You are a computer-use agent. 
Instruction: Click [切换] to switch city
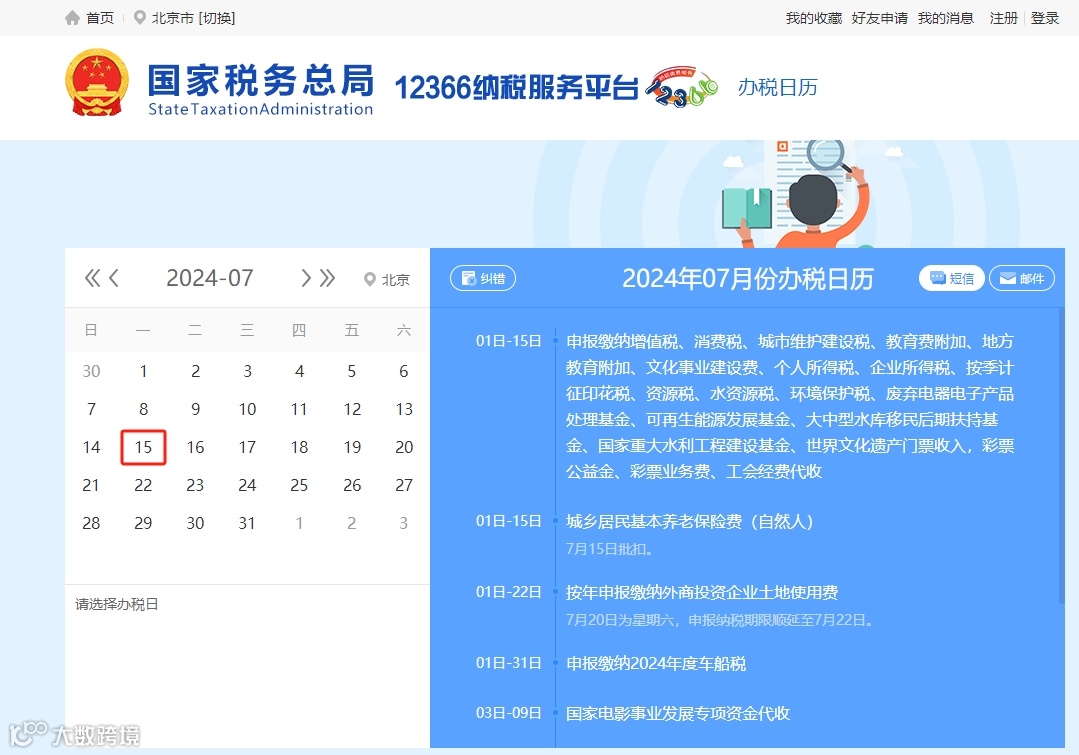pyautogui.click(x=217, y=18)
